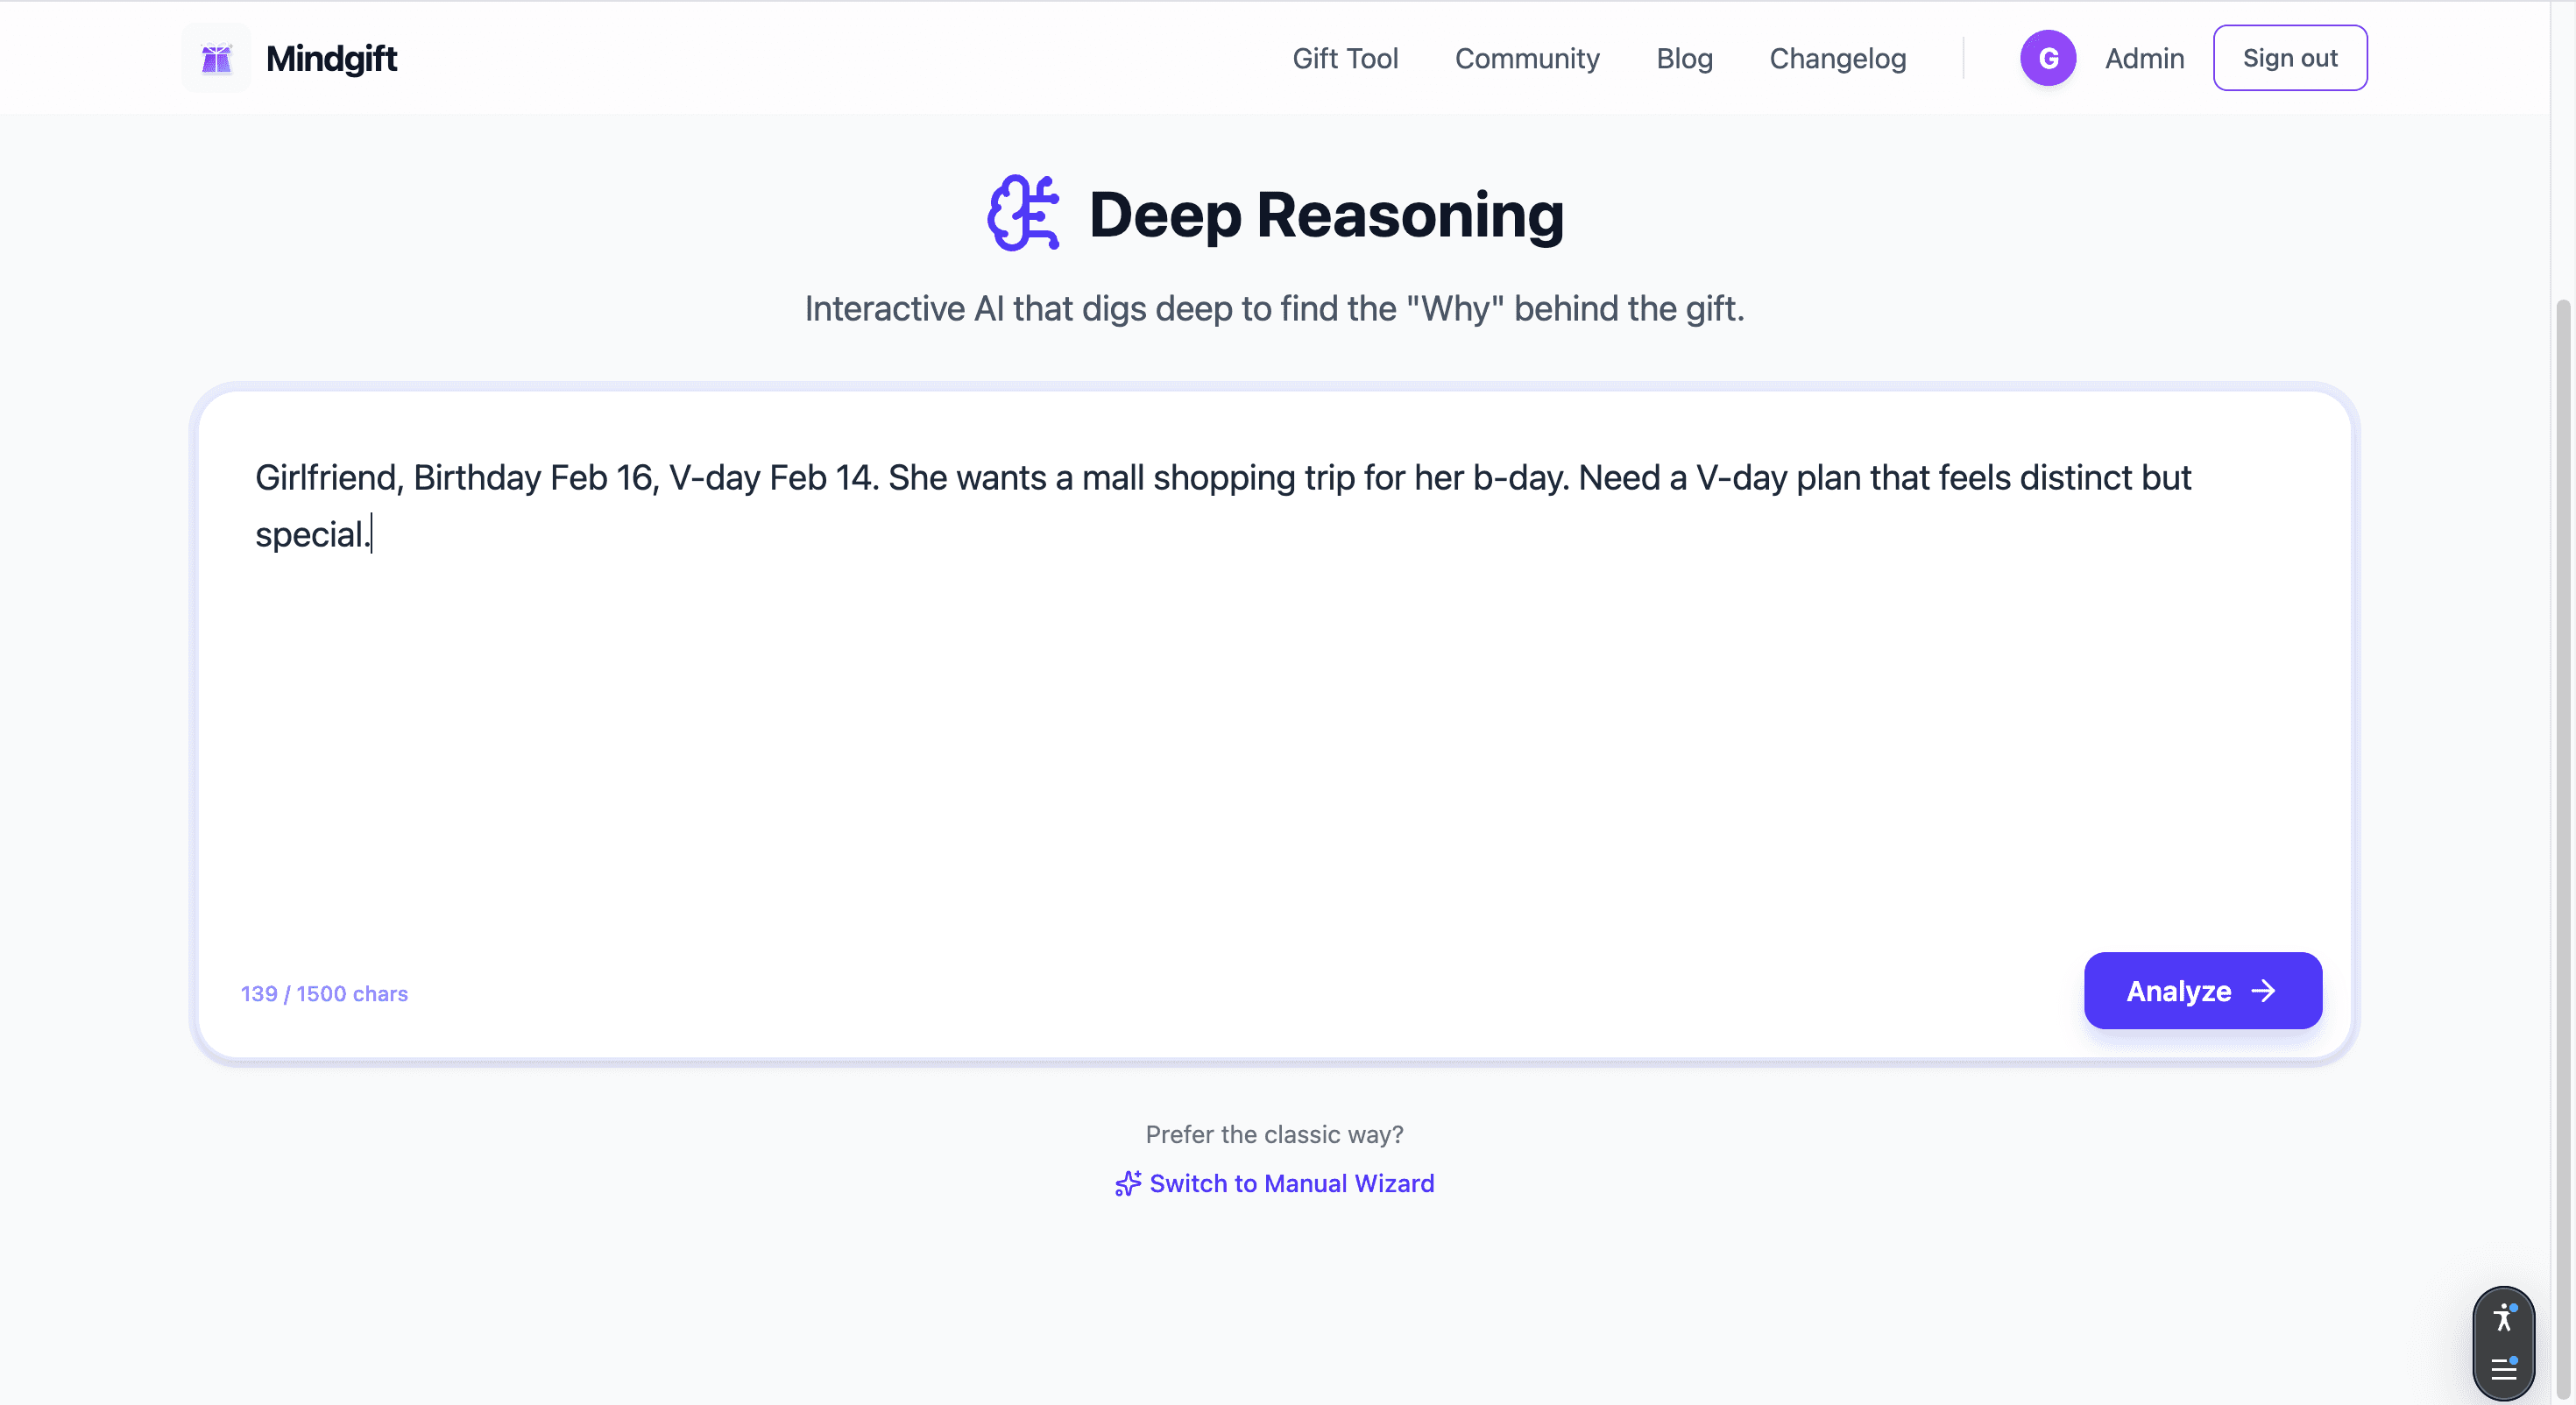Click the reading guide lines icon
This screenshot has height=1405, width=2576.
click(2503, 1371)
